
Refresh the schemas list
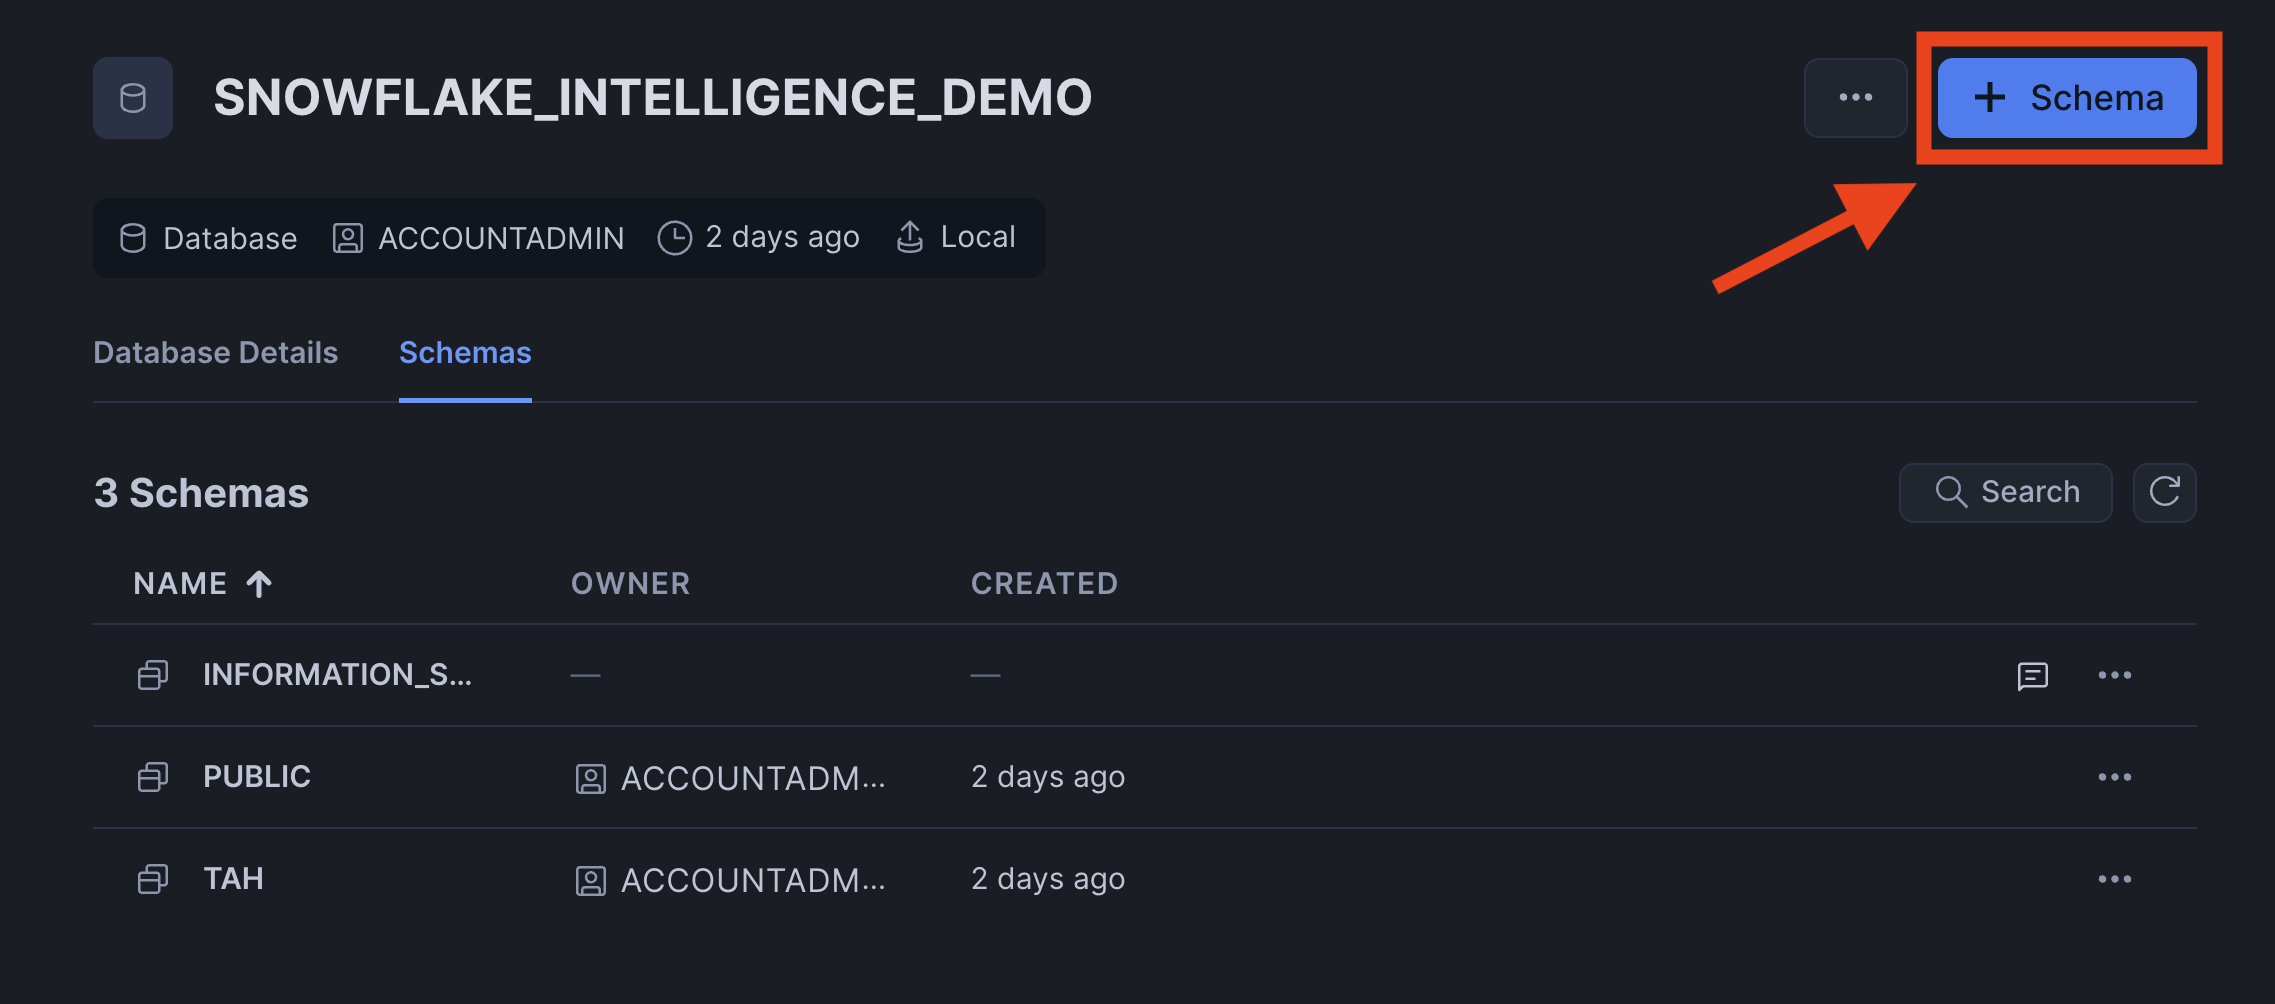(x=2164, y=492)
